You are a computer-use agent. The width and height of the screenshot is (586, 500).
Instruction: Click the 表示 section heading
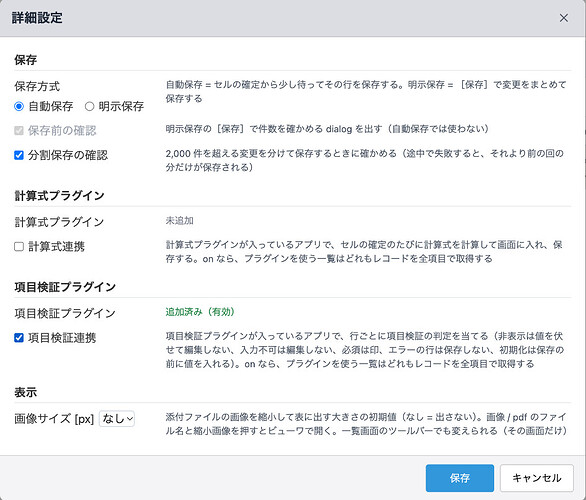tap(25, 392)
